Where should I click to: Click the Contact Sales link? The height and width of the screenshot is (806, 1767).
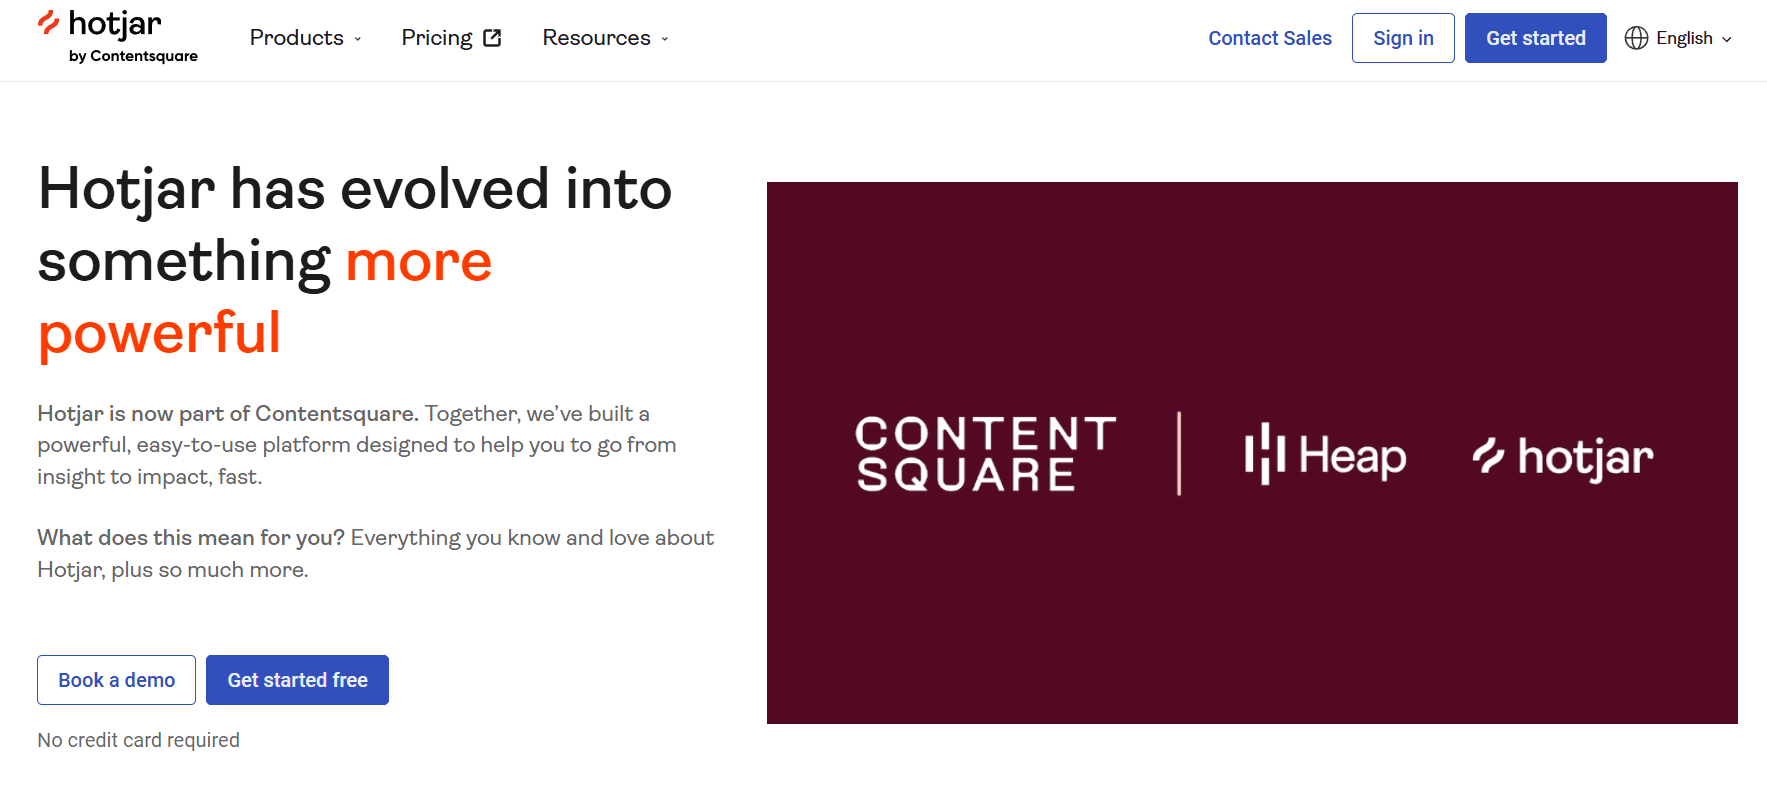[1270, 38]
